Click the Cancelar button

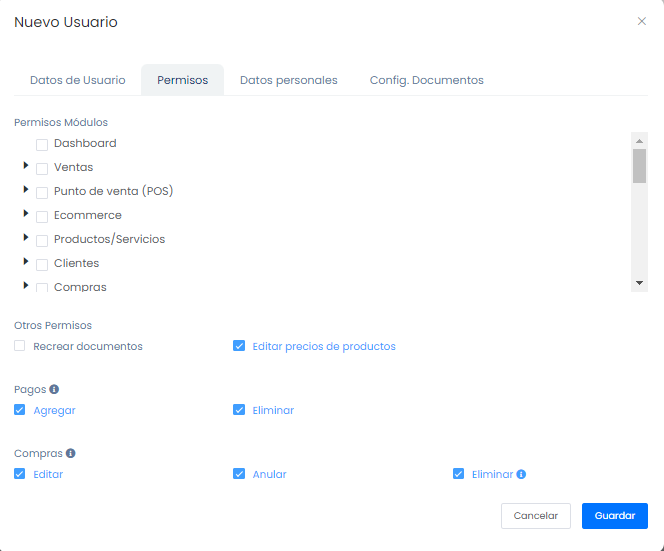[535, 516]
